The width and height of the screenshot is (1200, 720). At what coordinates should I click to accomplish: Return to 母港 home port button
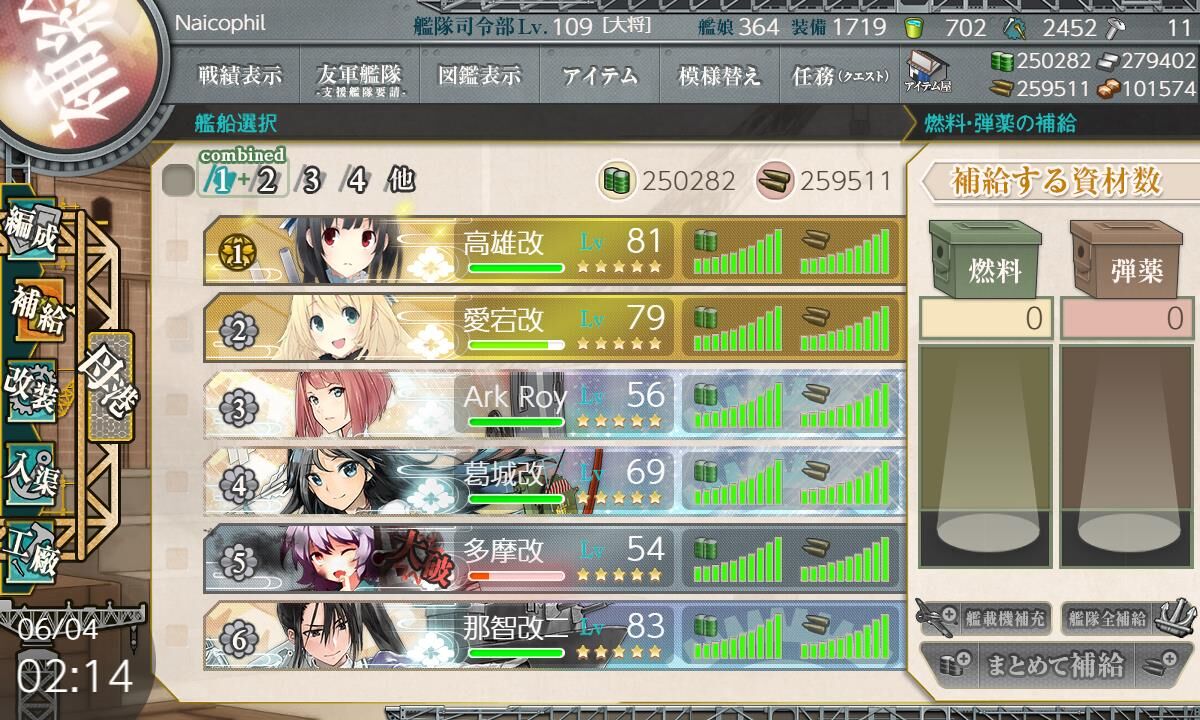(108, 385)
